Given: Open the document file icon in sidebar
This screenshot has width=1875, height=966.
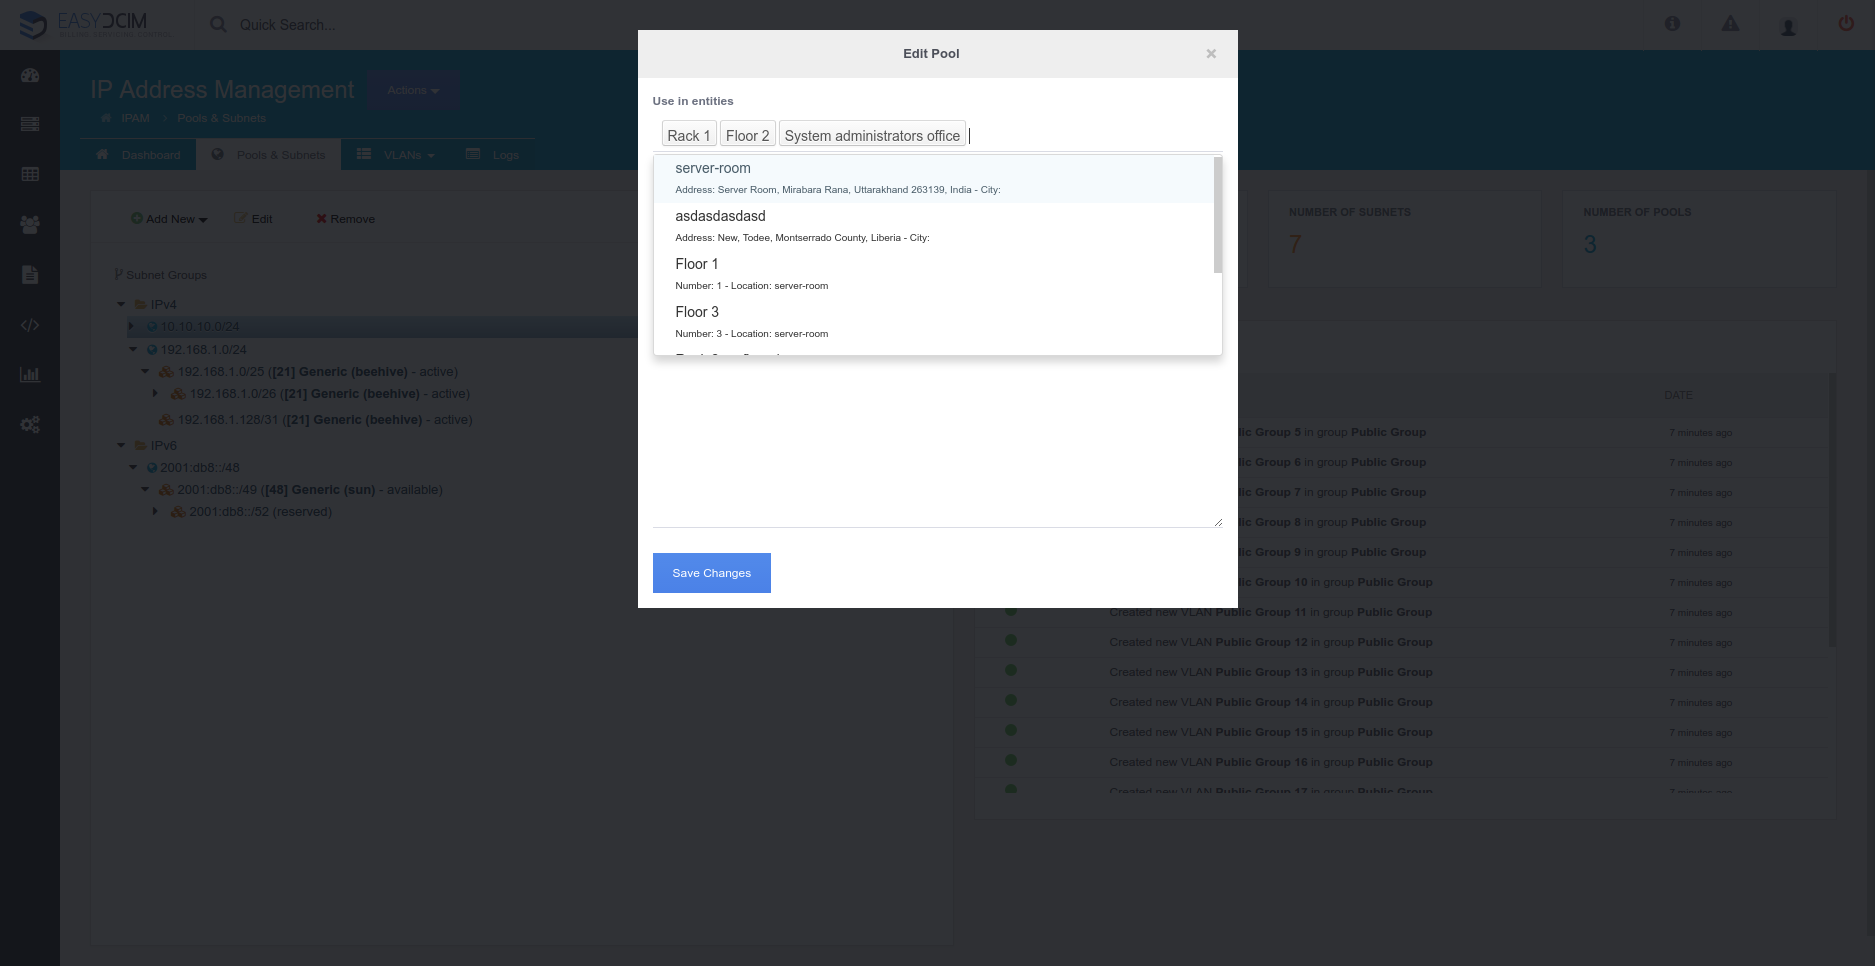Looking at the screenshot, I should tap(30, 275).
